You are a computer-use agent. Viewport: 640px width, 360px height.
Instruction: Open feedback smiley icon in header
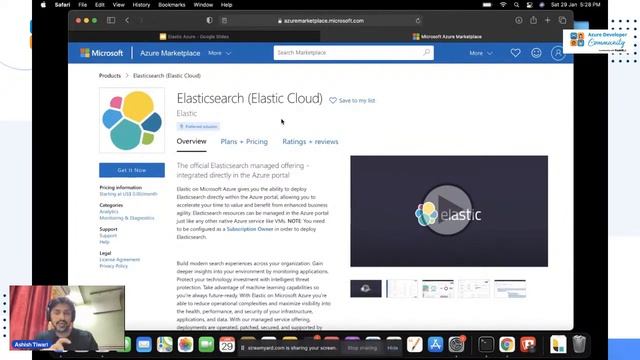click(x=536, y=53)
